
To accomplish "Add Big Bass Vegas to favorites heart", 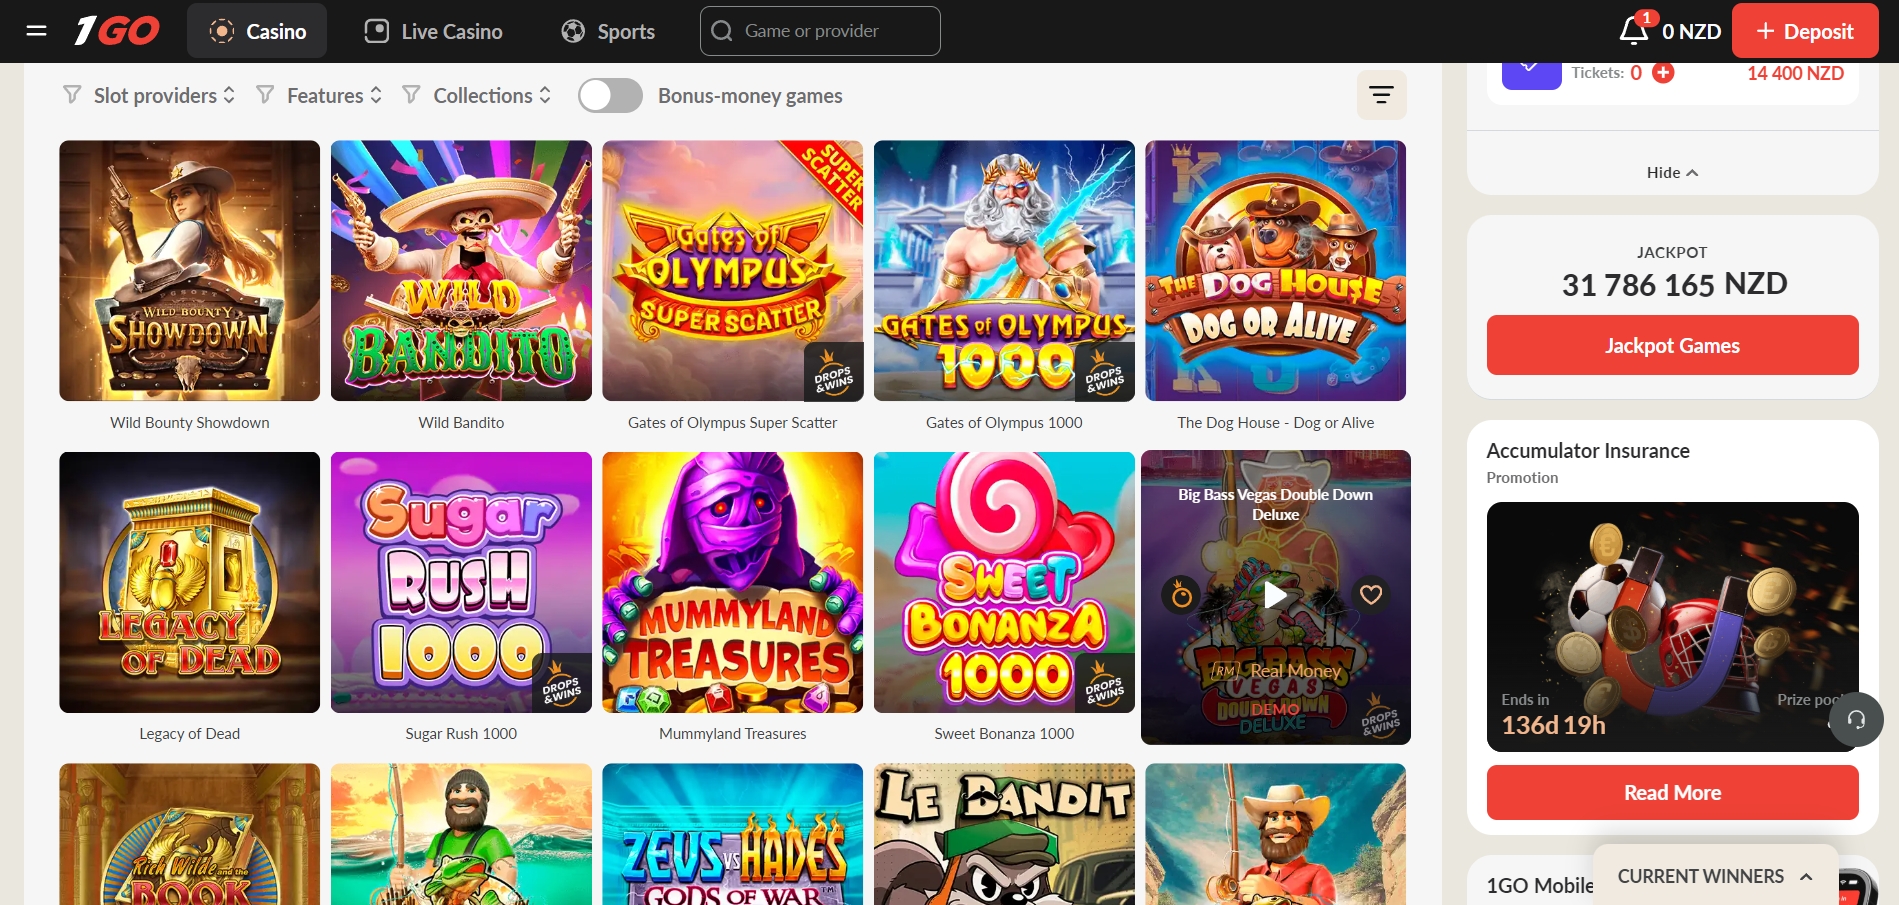I will click(x=1371, y=595).
